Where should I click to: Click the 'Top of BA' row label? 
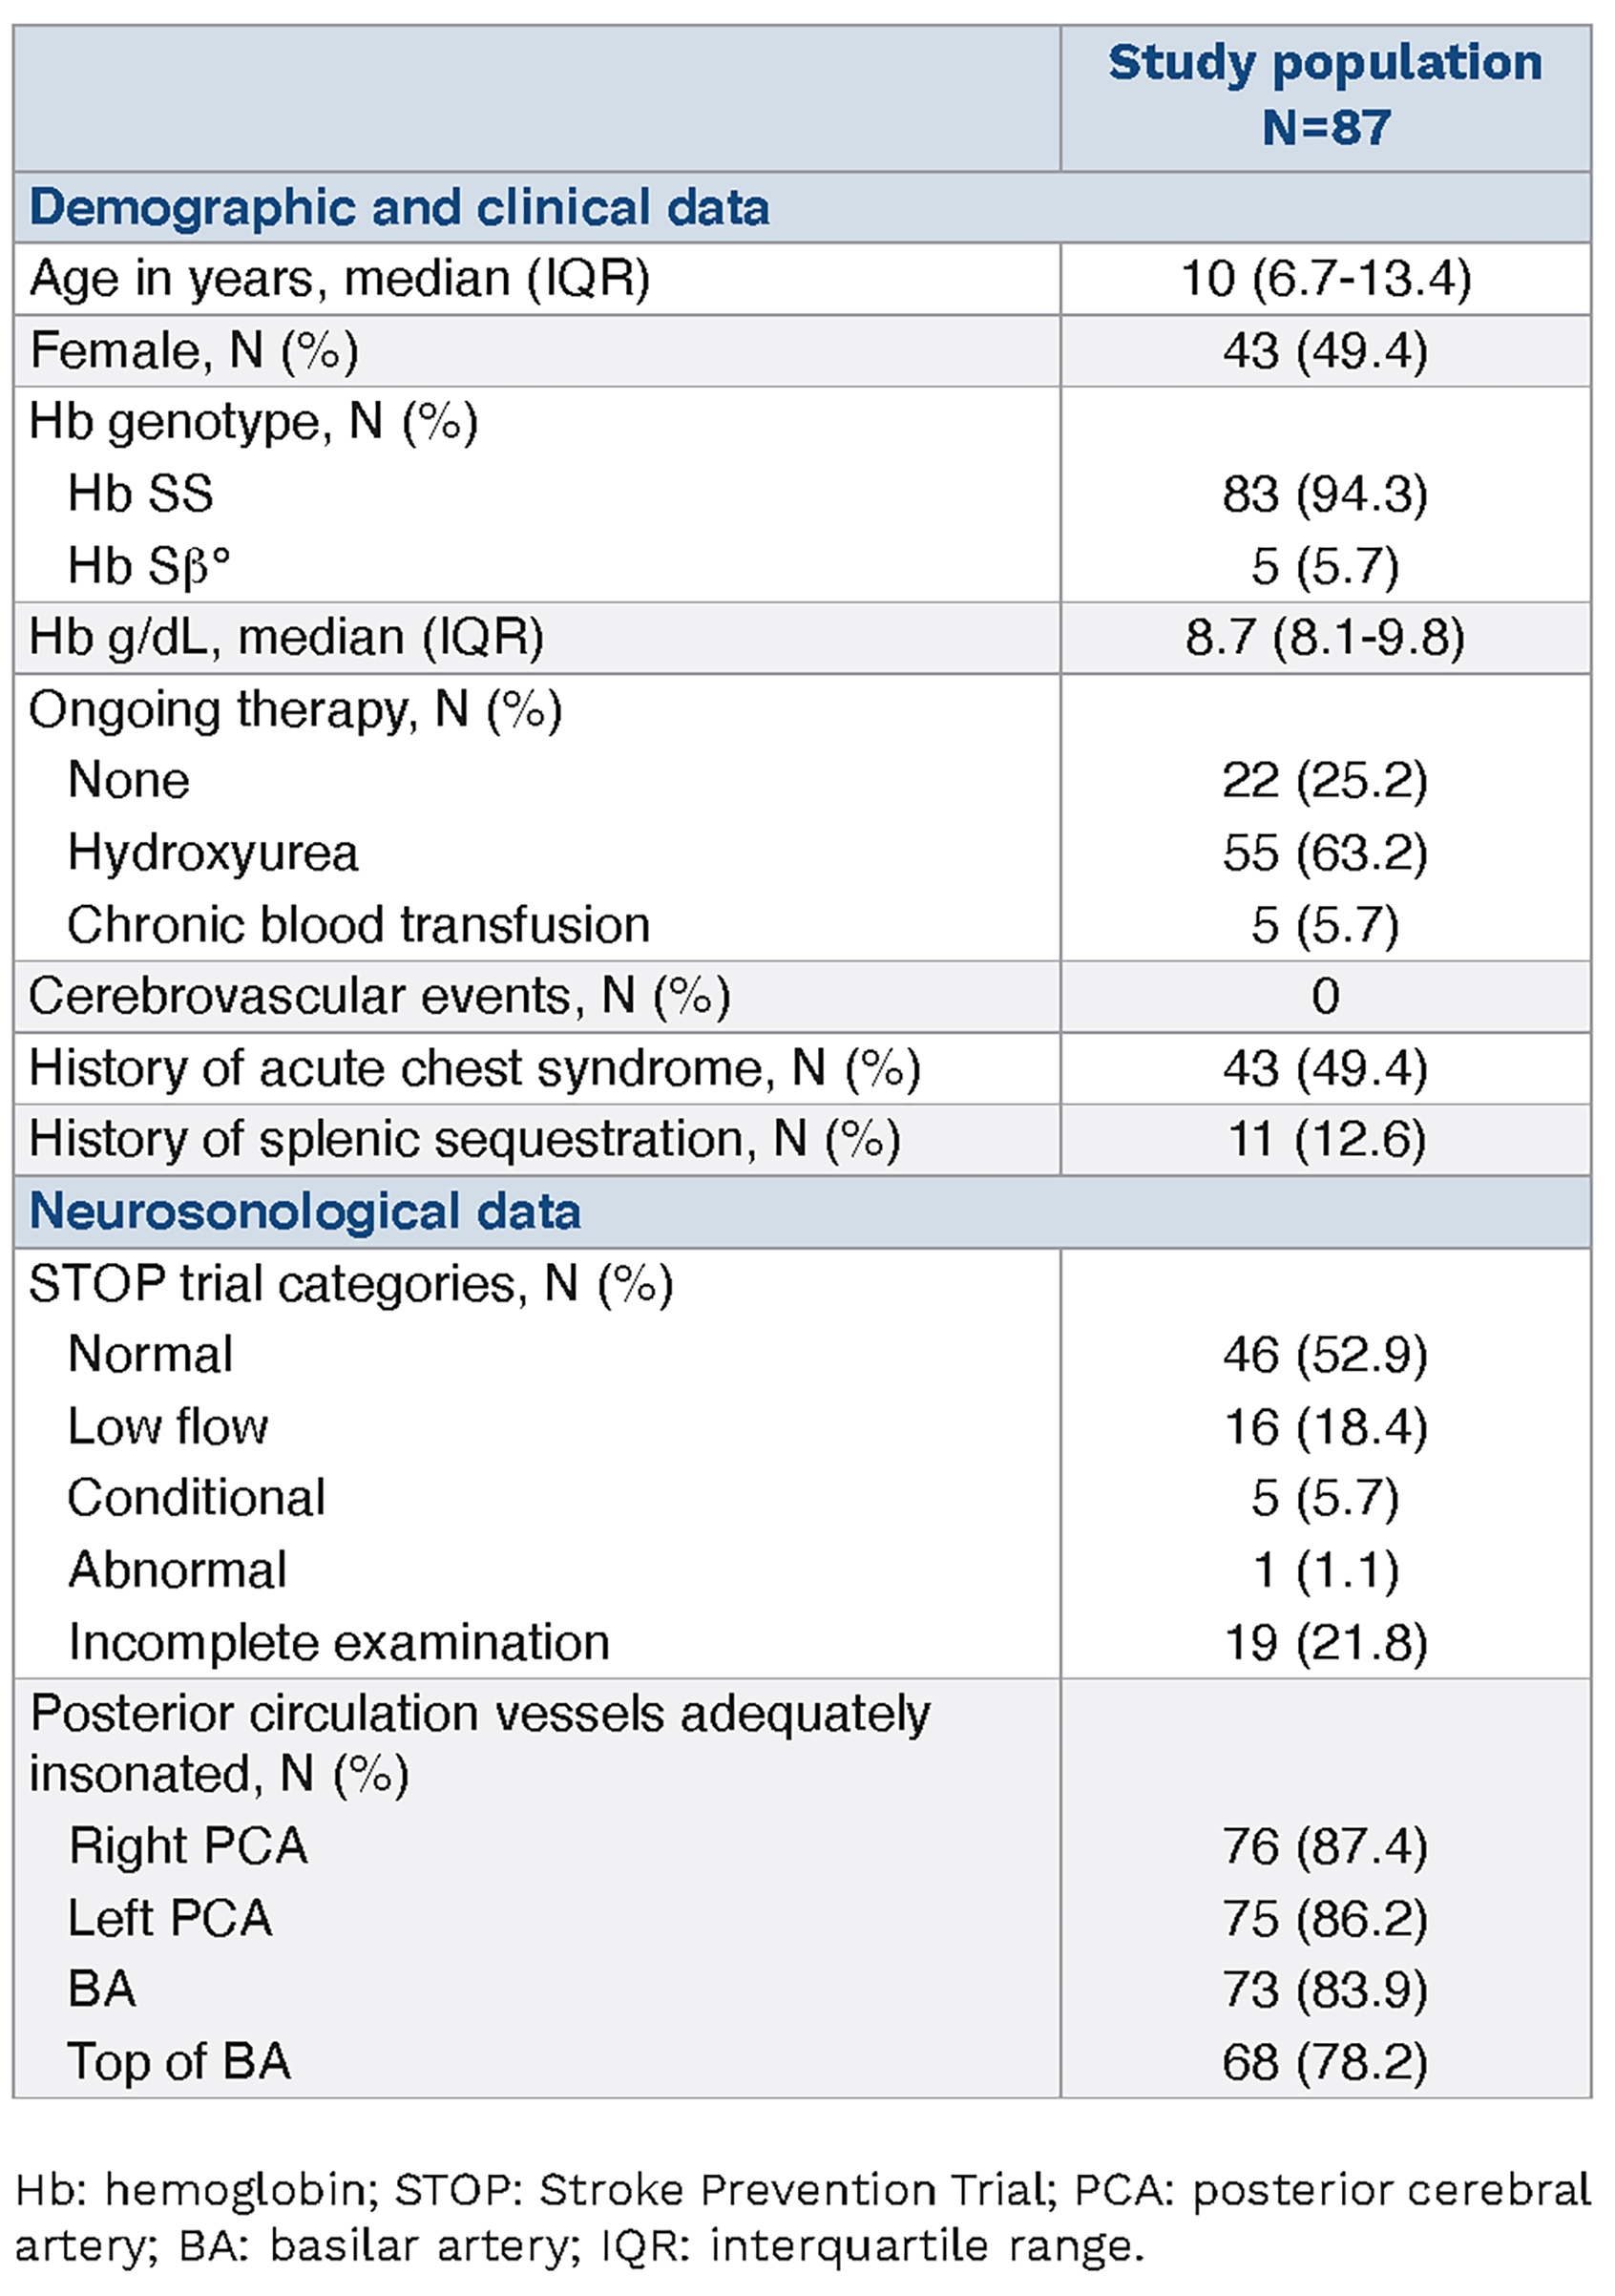pyautogui.click(x=179, y=2061)
